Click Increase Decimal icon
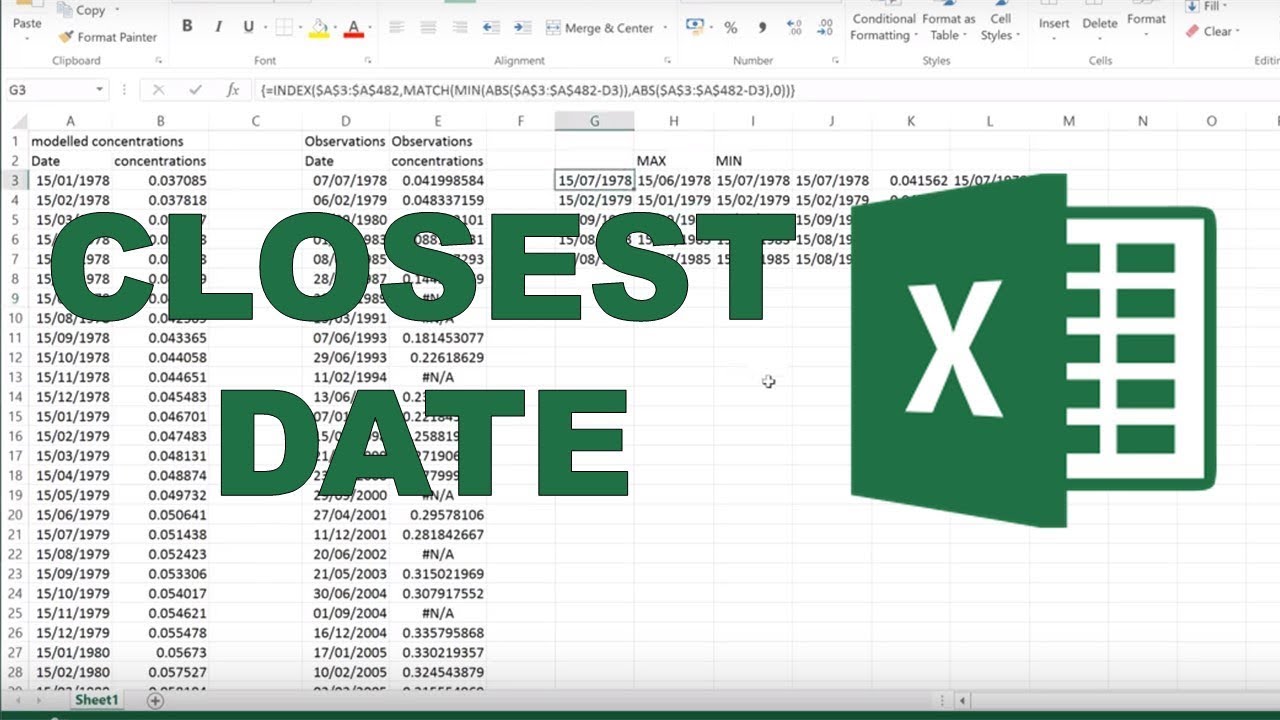 click(x=795, y=28)
